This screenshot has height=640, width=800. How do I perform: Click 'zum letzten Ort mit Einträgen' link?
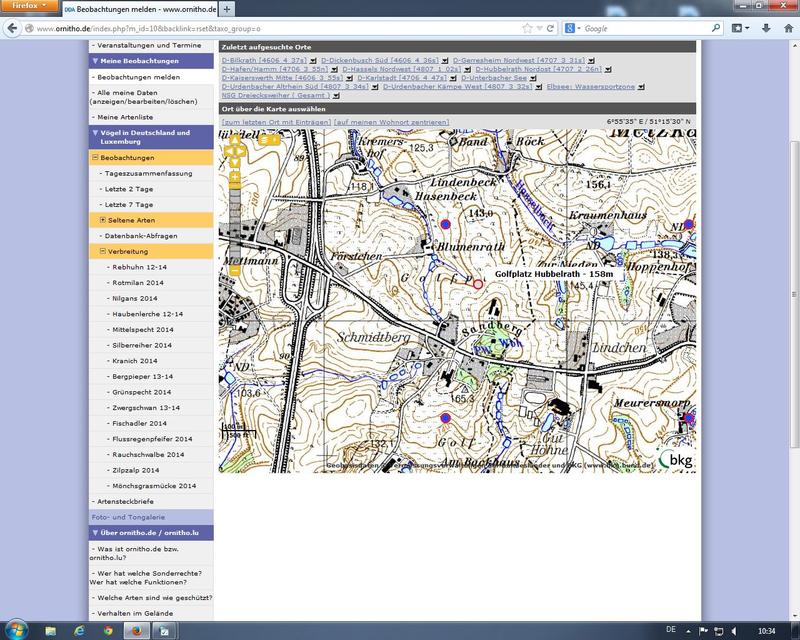[276, 122]
